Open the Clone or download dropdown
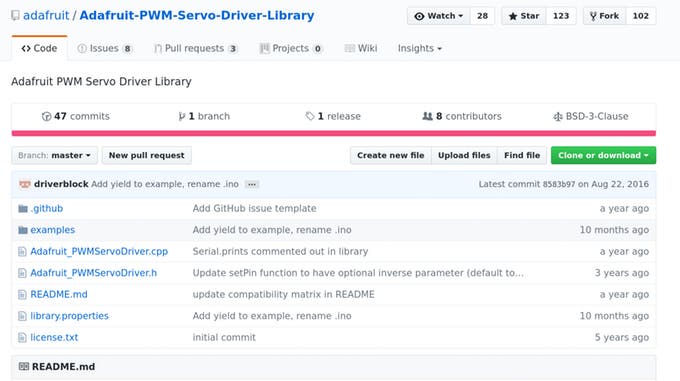 pos(603,155)
